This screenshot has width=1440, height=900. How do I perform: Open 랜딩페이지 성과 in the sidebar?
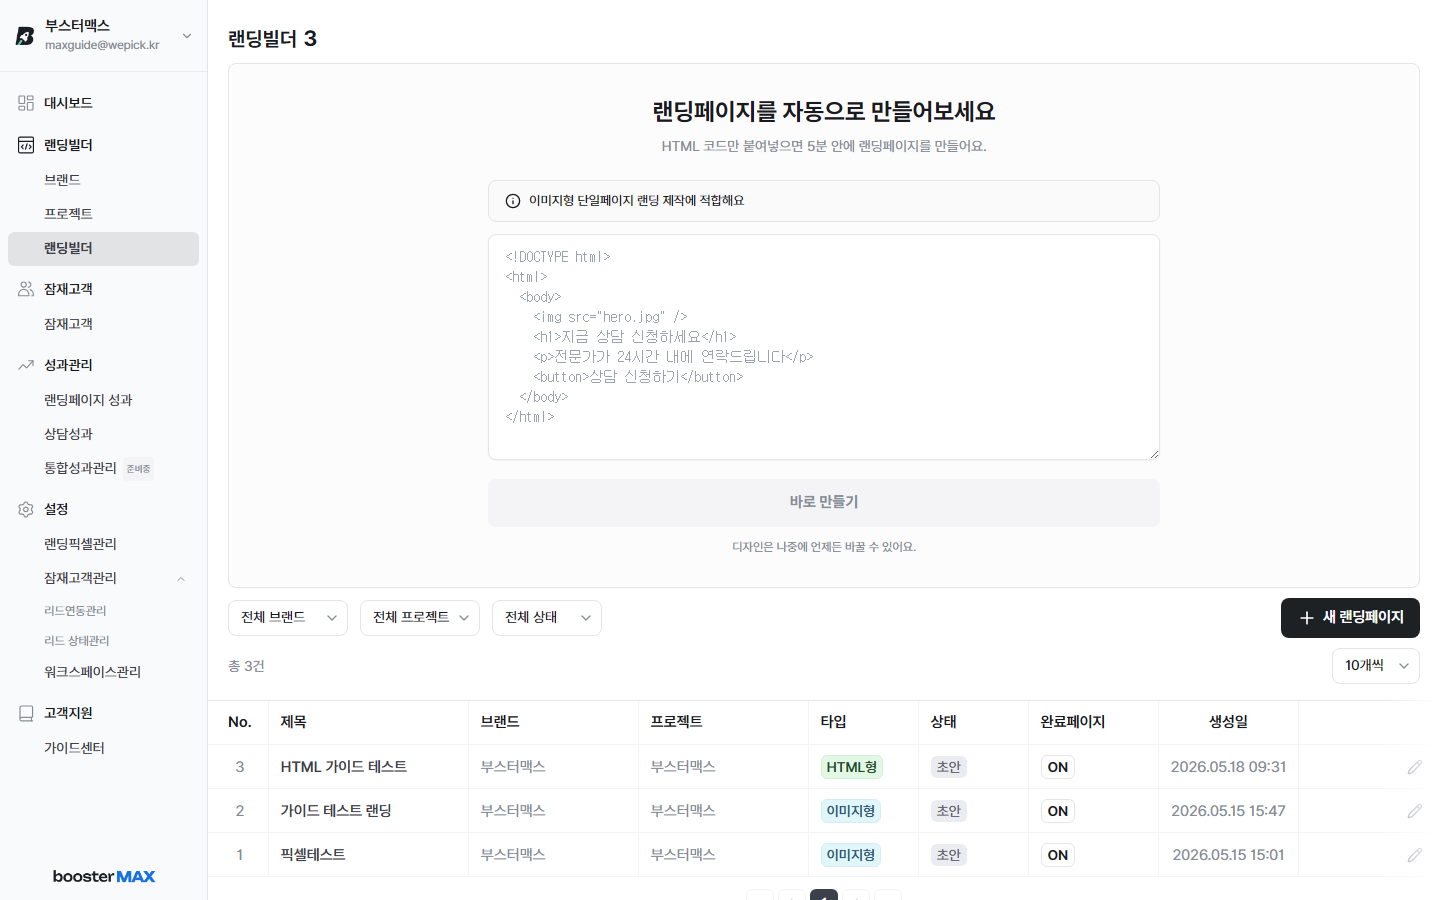[x=88, y=400]
